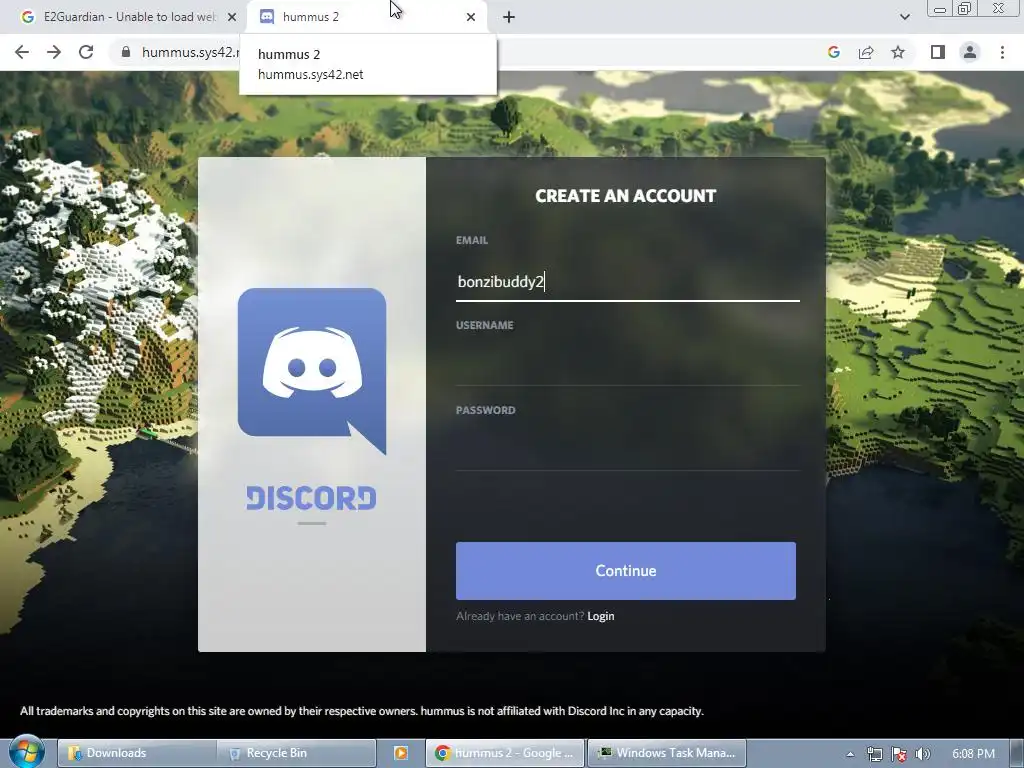Screen dimensions: 1024x768
Task: Click the Continue button
Action: (x=626, y=571)
